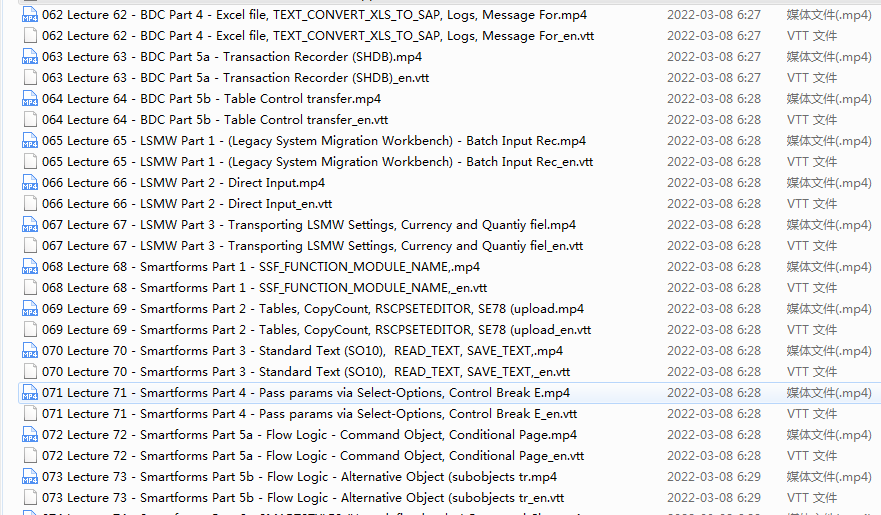
Task: Click VTT 文件 type of 068 _en.vtt row
Action: 812,288
